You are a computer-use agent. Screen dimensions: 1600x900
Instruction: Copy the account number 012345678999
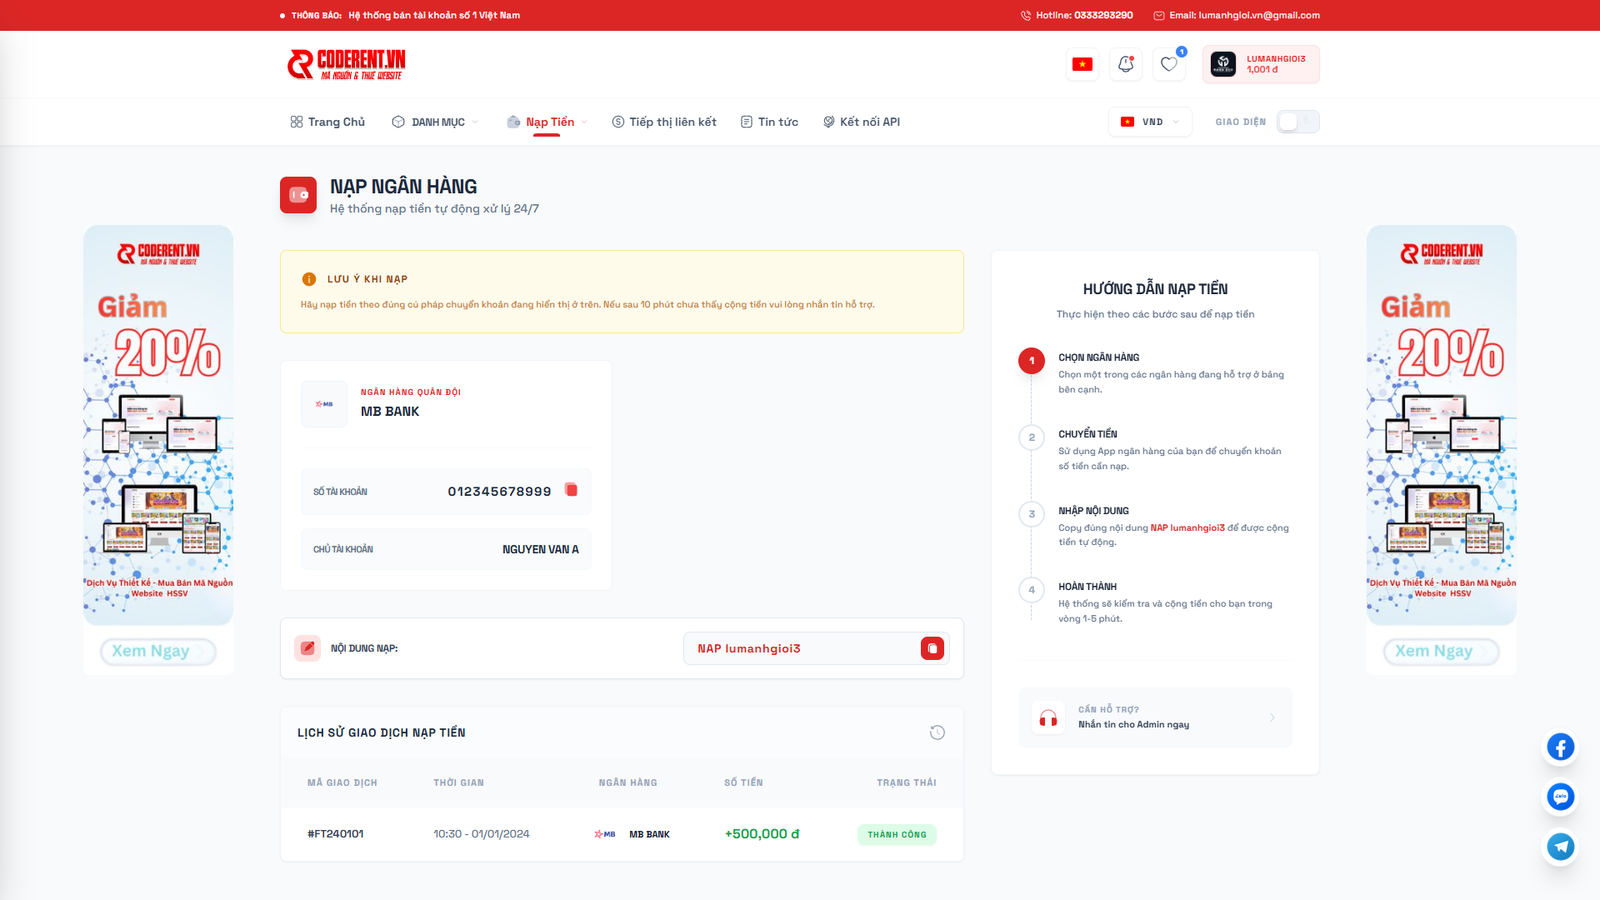tap(572, 490)
